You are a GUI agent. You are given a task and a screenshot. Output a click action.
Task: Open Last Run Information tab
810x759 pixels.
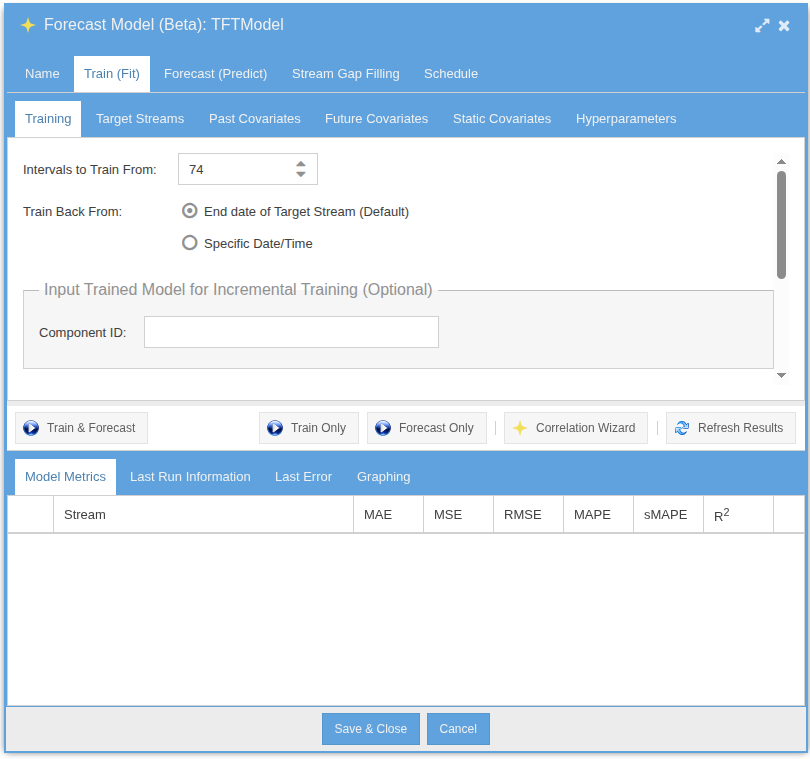[190, 477]
